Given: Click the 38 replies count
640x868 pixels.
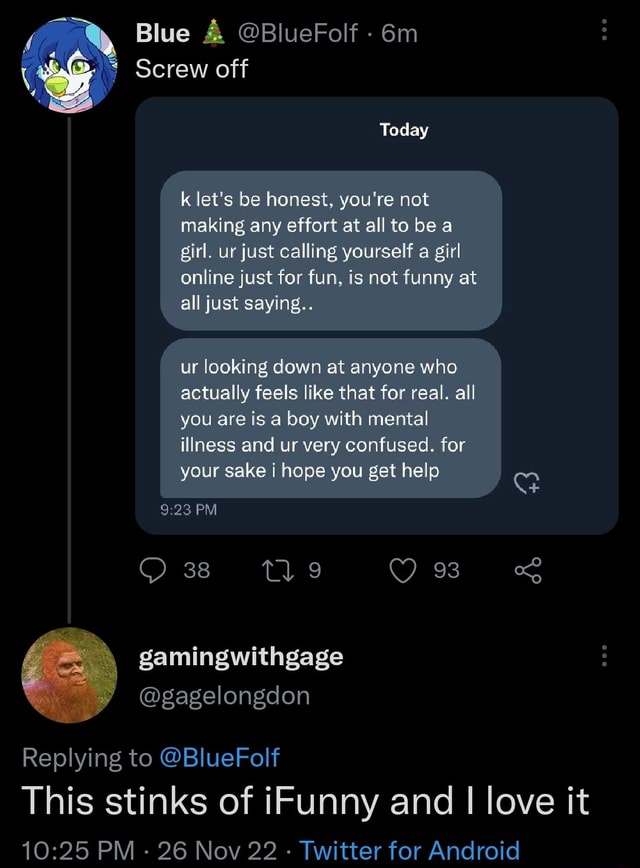Looking at the screenshot, I should 195,570.
